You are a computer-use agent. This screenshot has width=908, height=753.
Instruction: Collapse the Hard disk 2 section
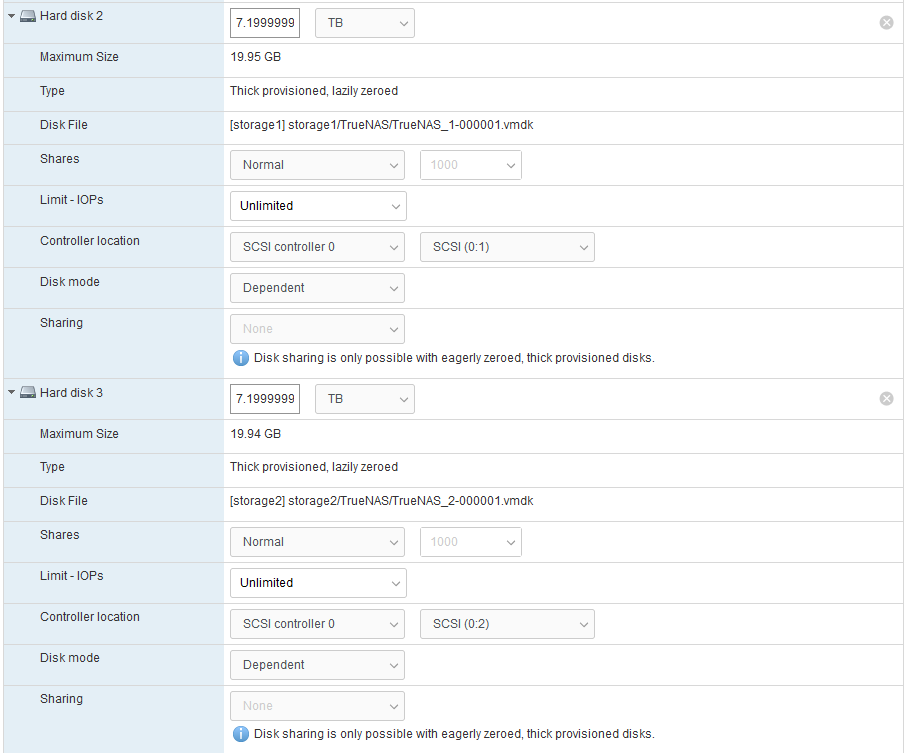pyautogui.click(x=12, y=16)
